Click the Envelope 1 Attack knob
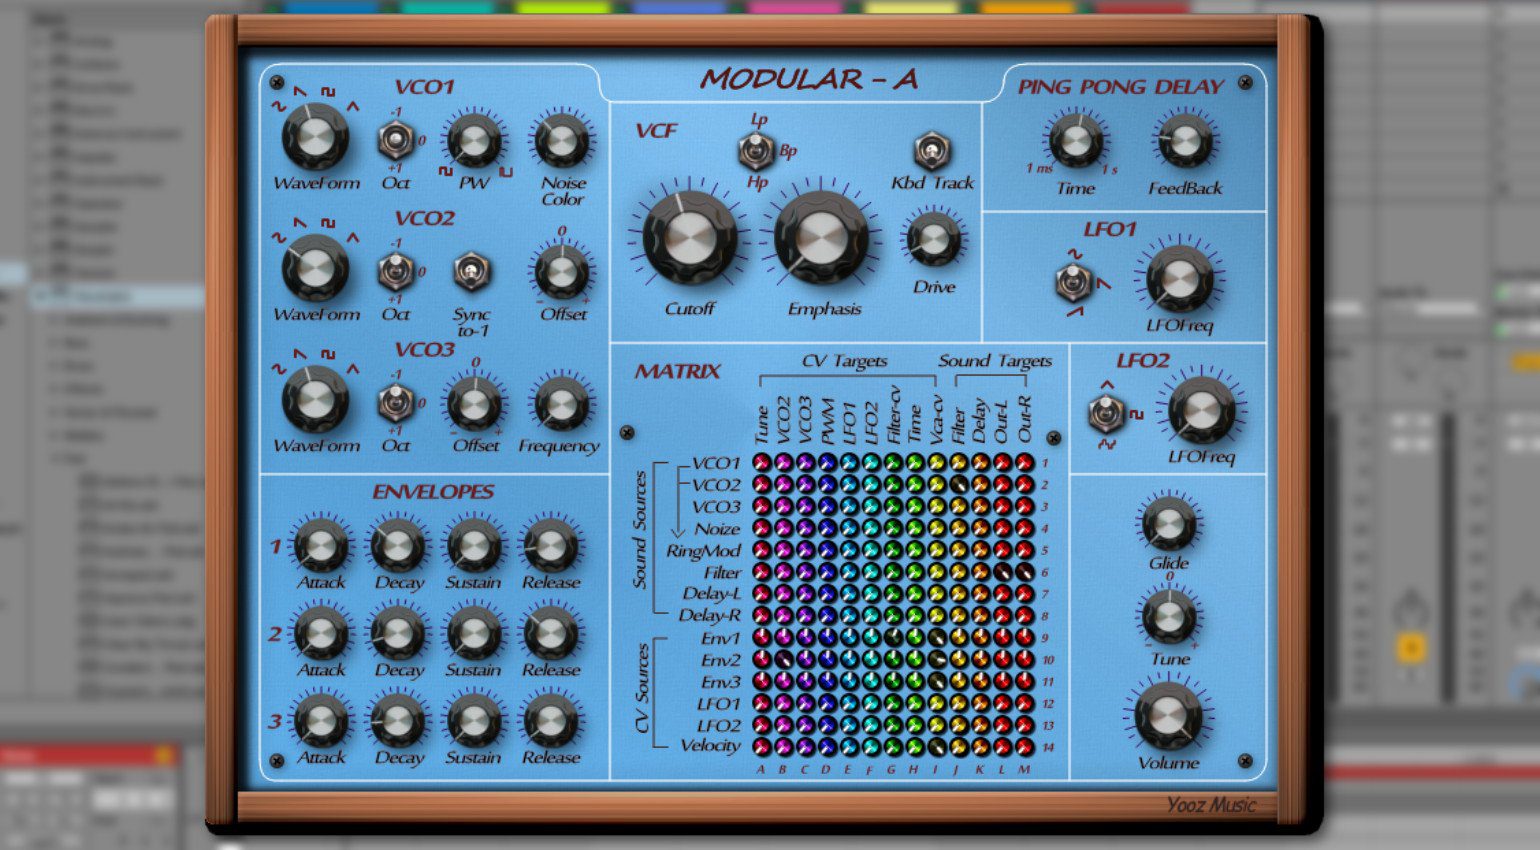Screen dimensions: 1540x850 pyautogui.click(x=320, y=545)
